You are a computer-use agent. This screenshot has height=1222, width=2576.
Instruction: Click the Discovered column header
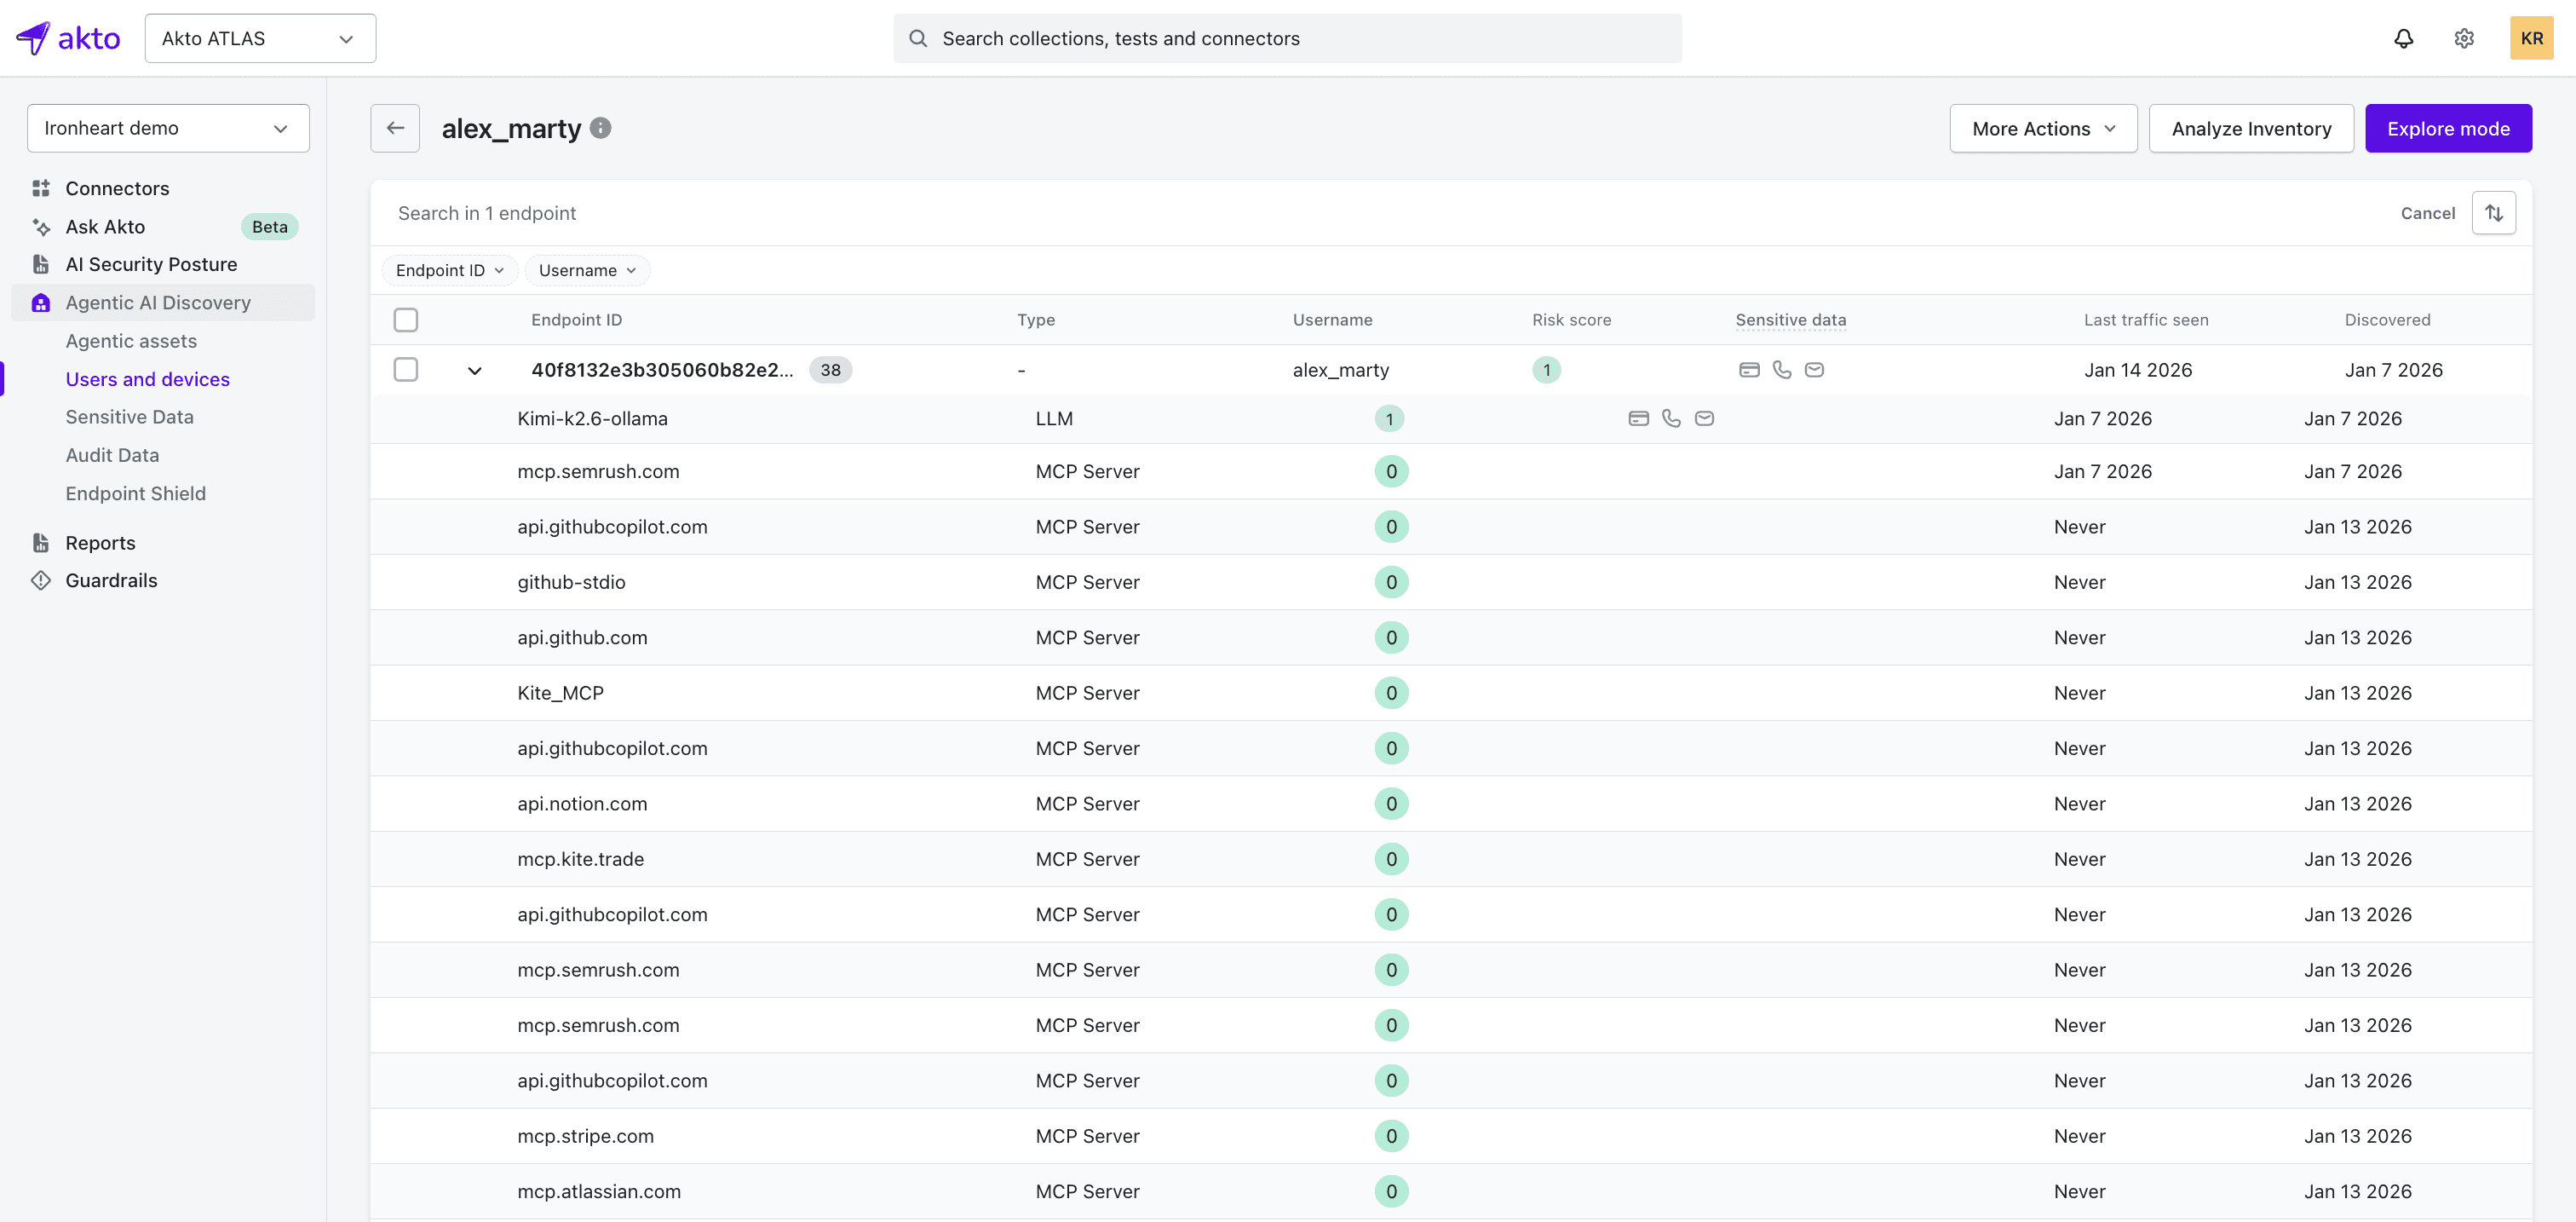coord(2387,320)
